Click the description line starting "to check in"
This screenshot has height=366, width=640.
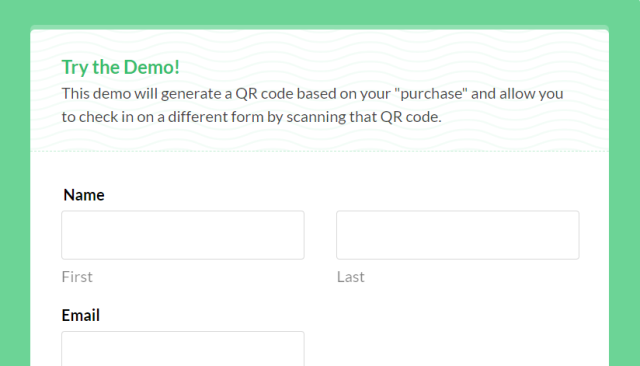[251, 117]
